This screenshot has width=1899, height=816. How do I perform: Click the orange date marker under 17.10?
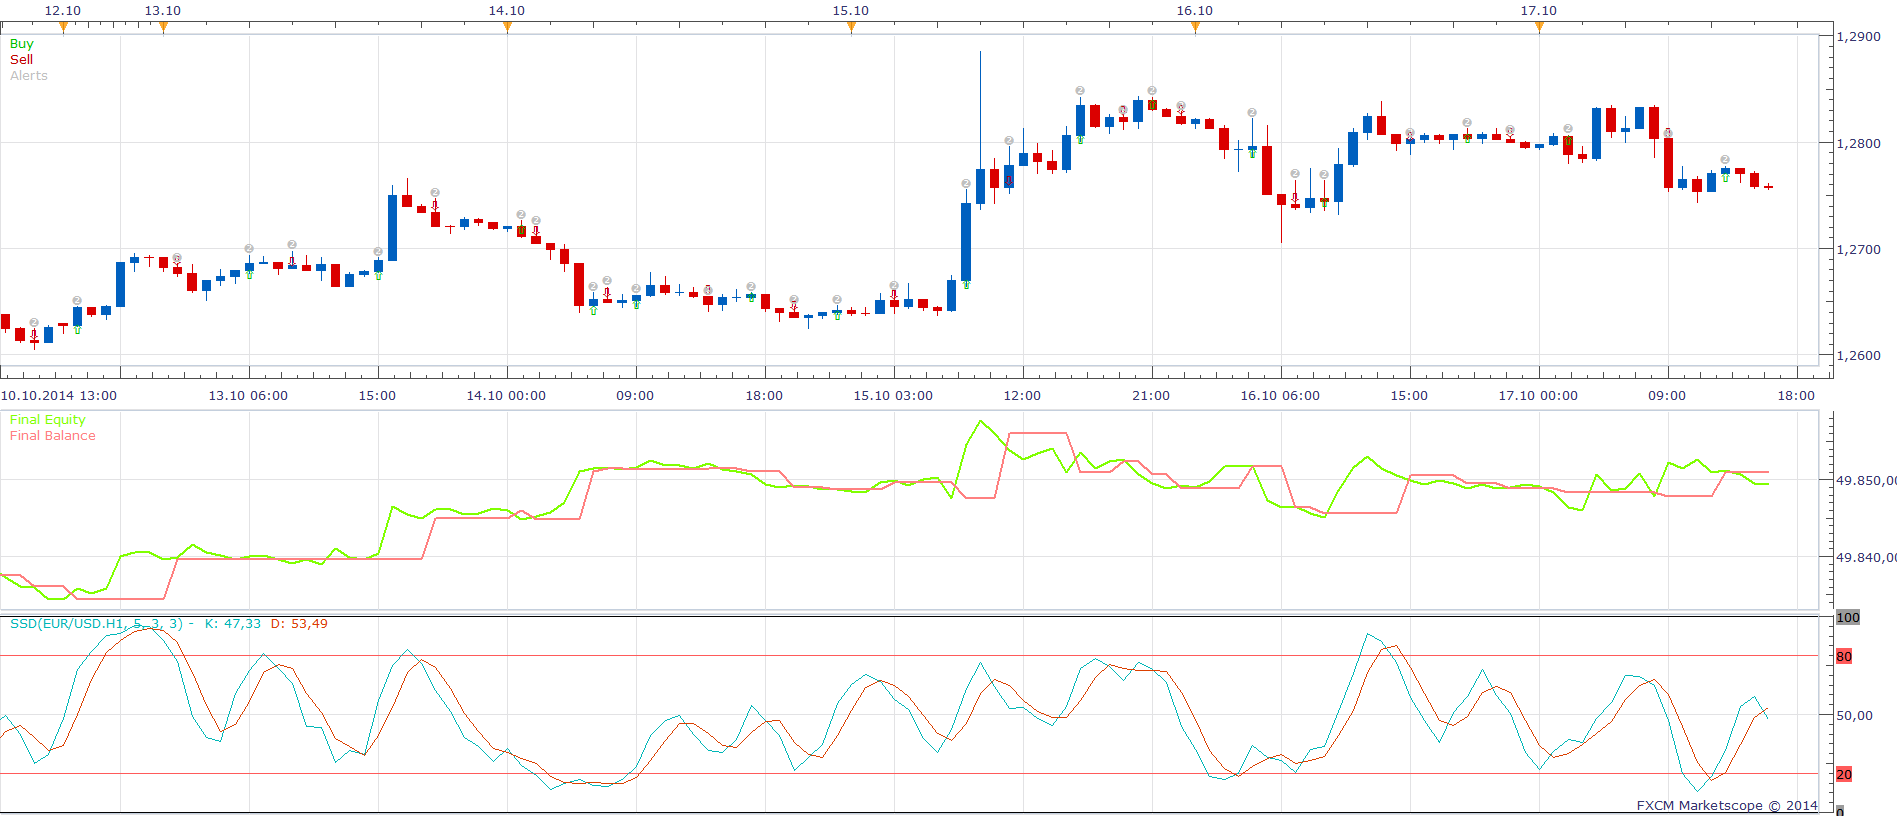(x=1539, y=27)
